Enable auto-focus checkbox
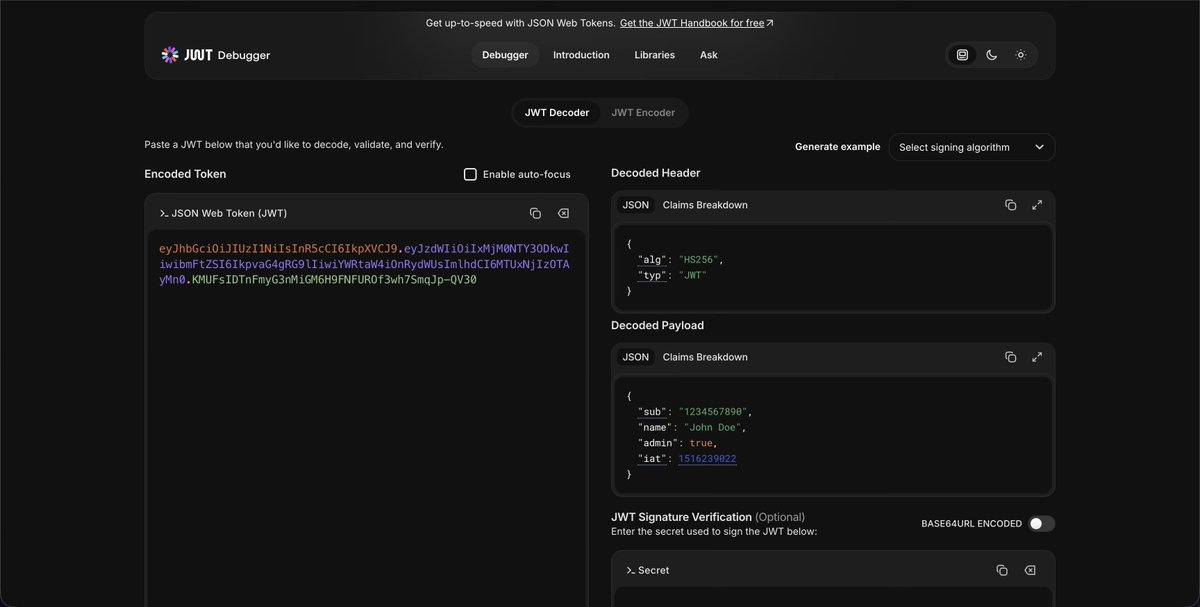This screenshot has height=607, width=1200. [x=470, y=174]
